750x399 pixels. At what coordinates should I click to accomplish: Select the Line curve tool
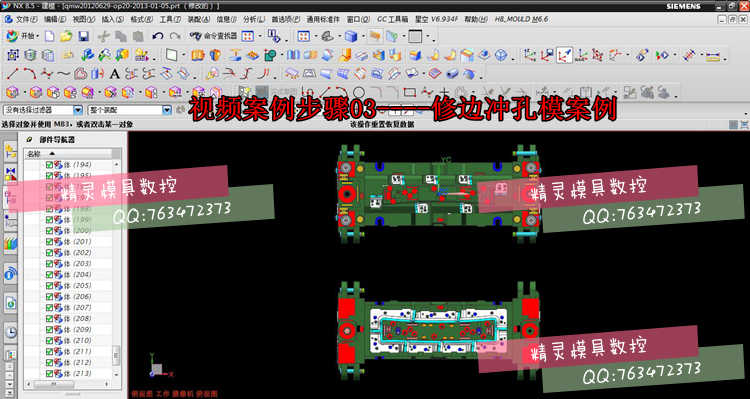12,74
